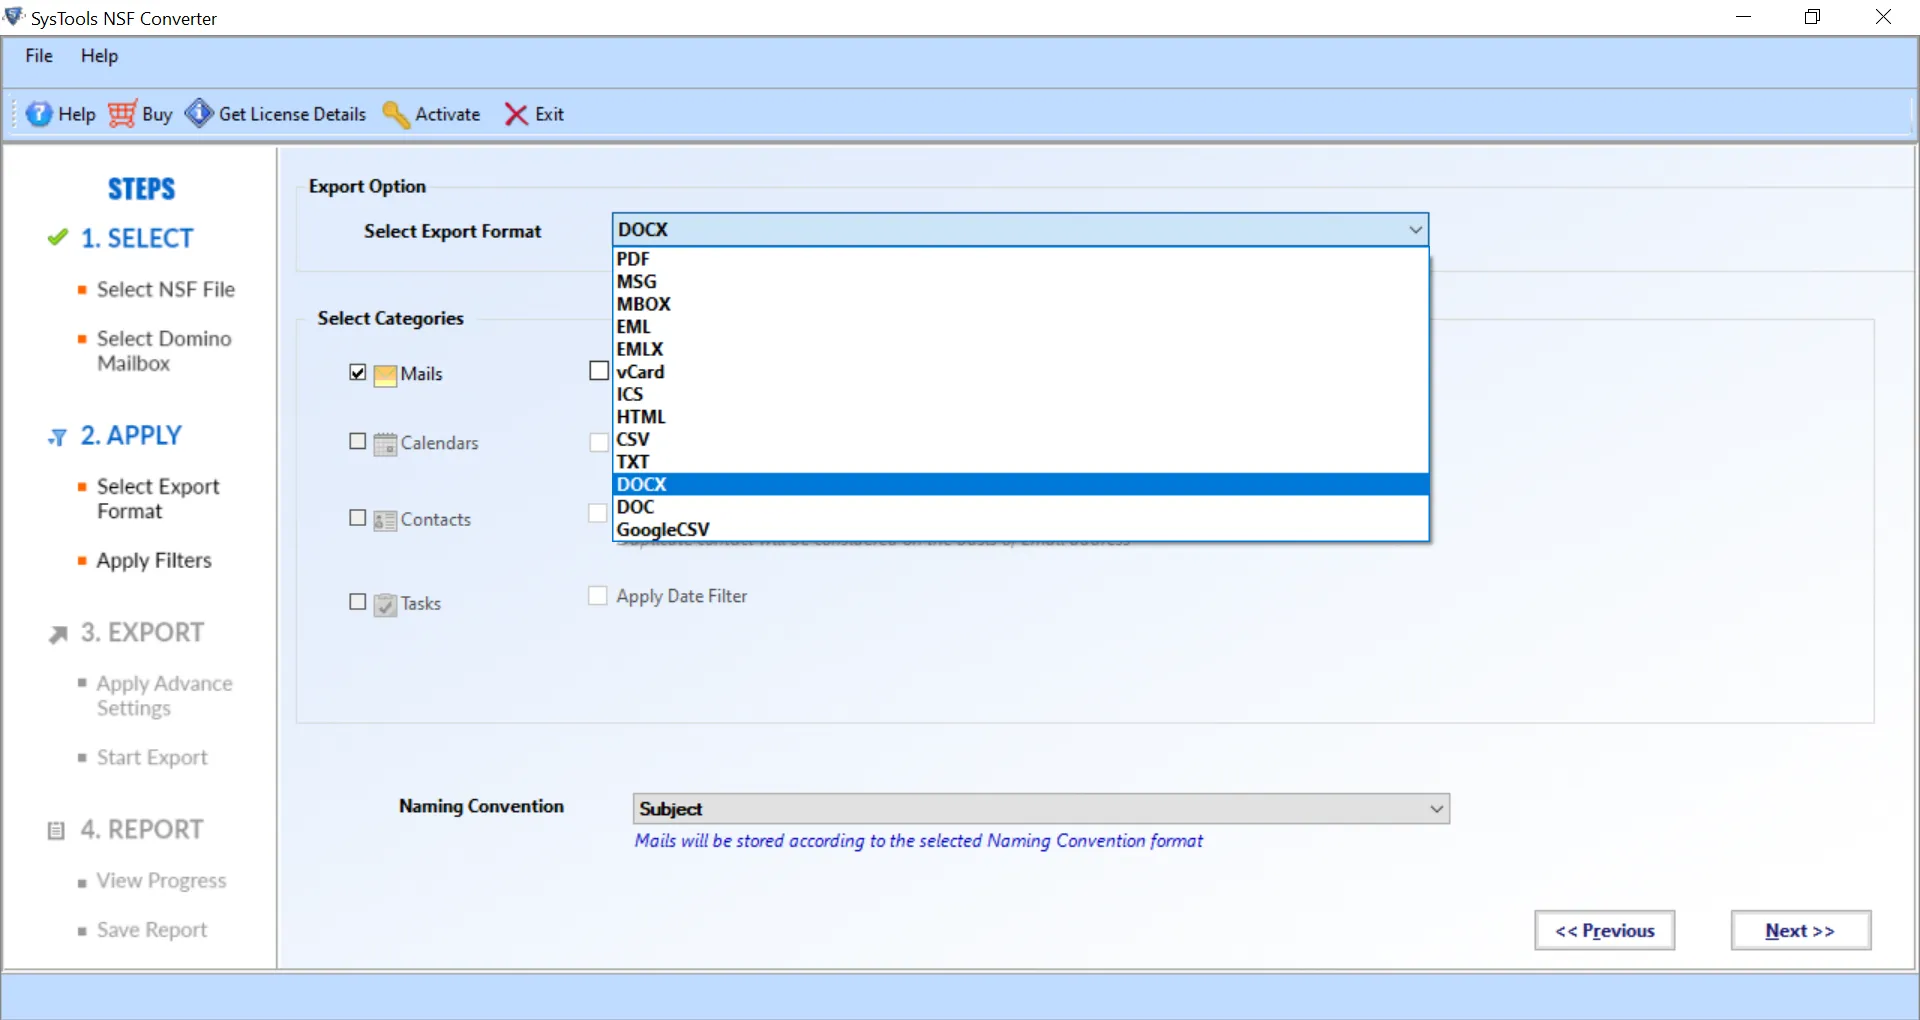Click the Contacts category icon
This screenshot has height=1020, width=1920.
(x=385, y=520)
